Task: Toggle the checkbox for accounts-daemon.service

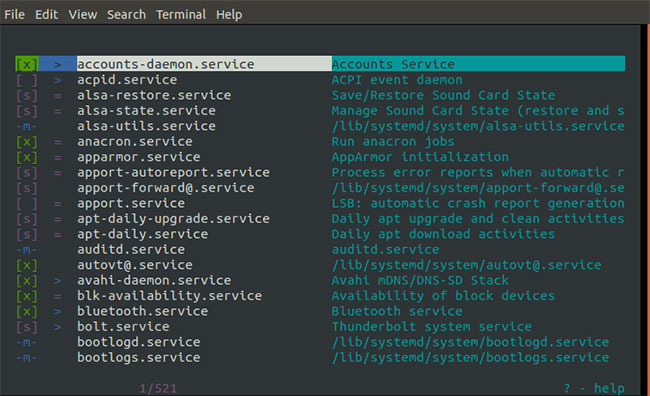Action: coord(27,64)
